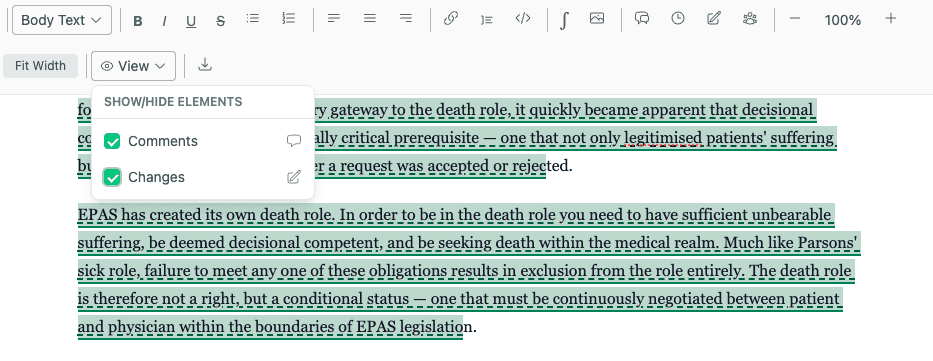
Task: Uncheck the Comments checkbox
Action: pyautogui.click(x=112, y=142)
